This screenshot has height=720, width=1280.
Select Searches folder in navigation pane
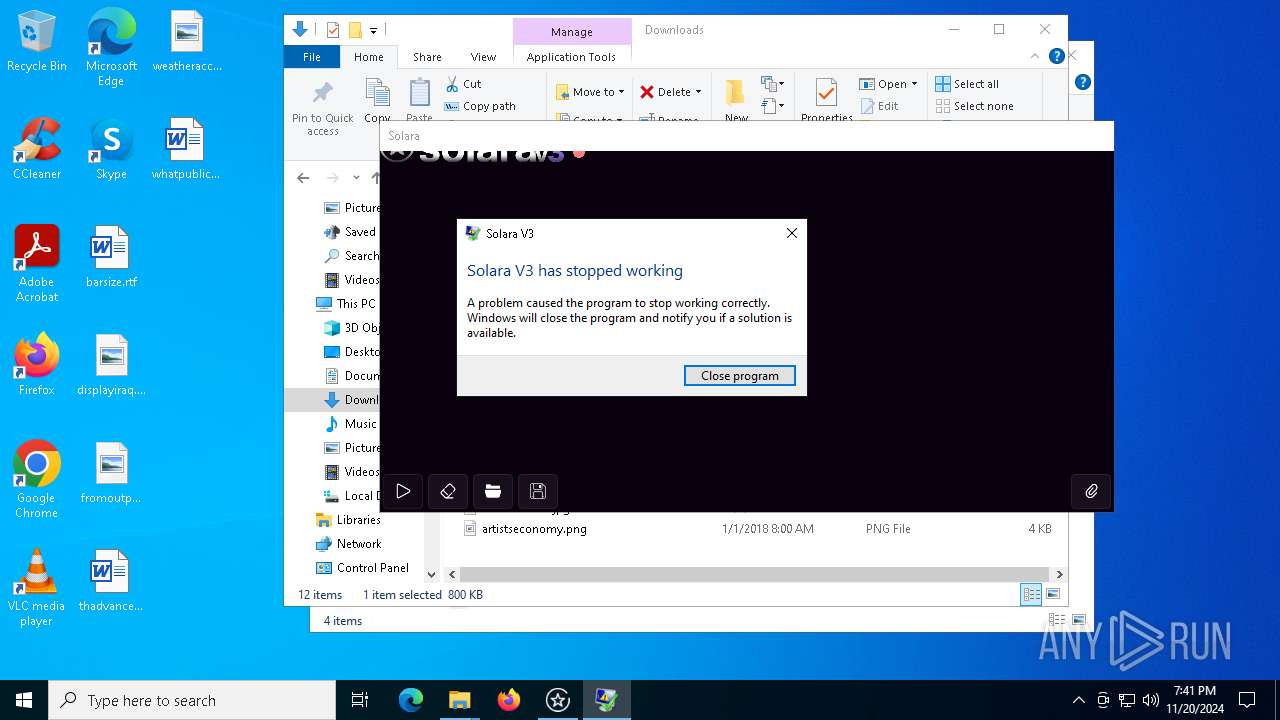point(352,256)
